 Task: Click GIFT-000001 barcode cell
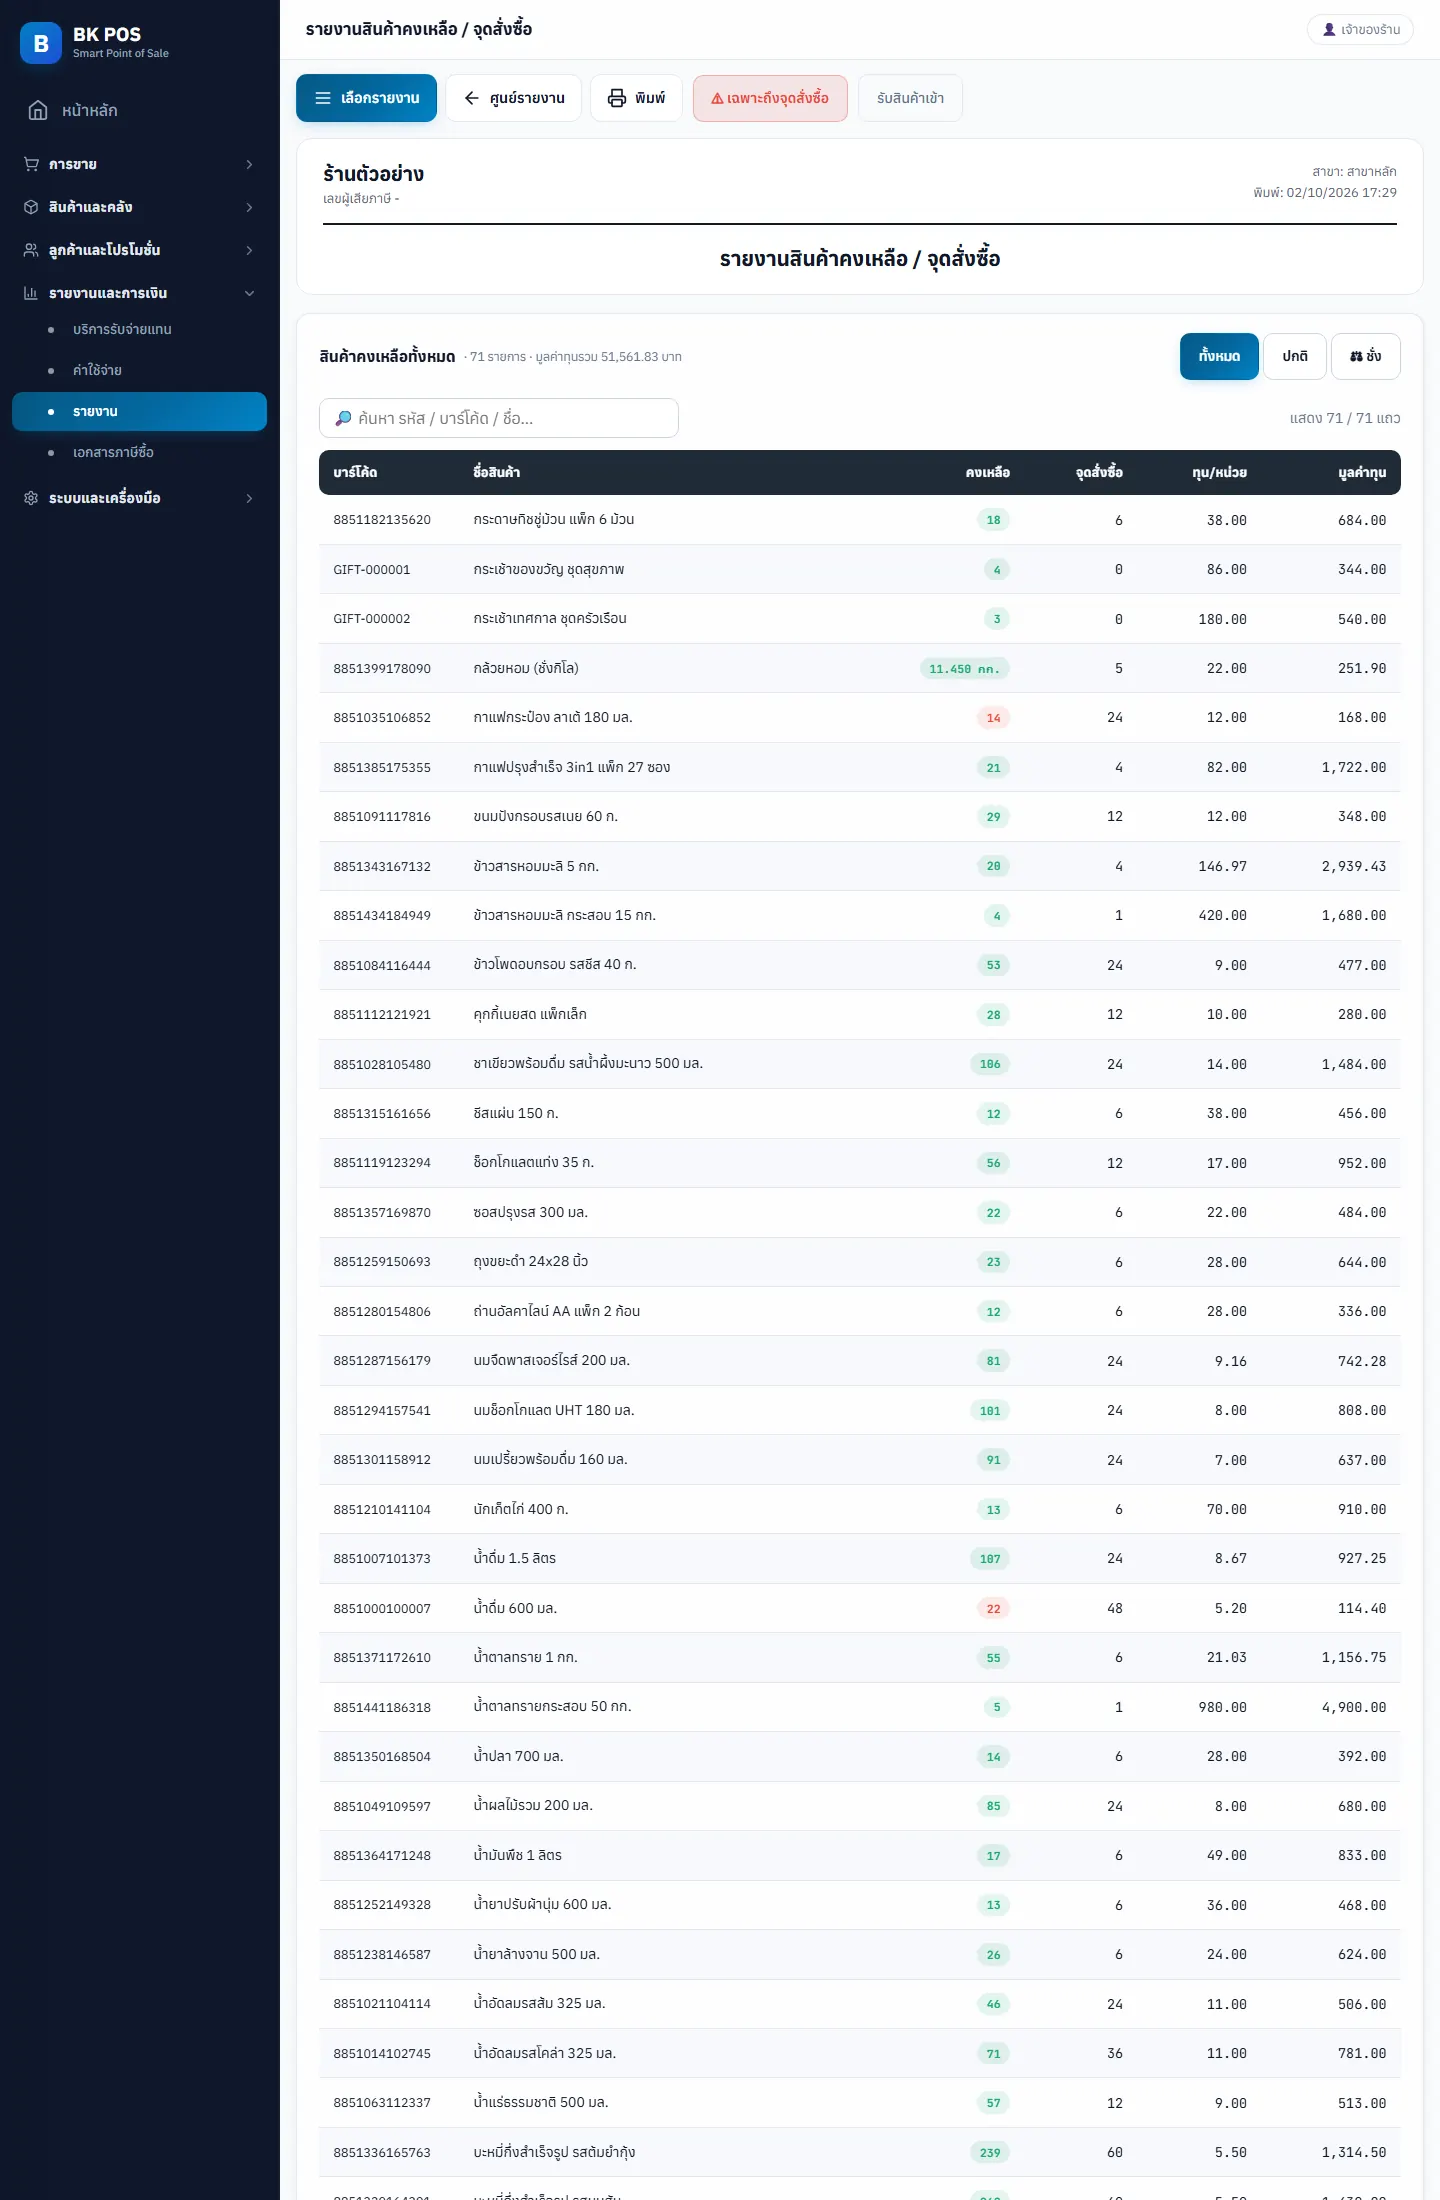[372, 569]
